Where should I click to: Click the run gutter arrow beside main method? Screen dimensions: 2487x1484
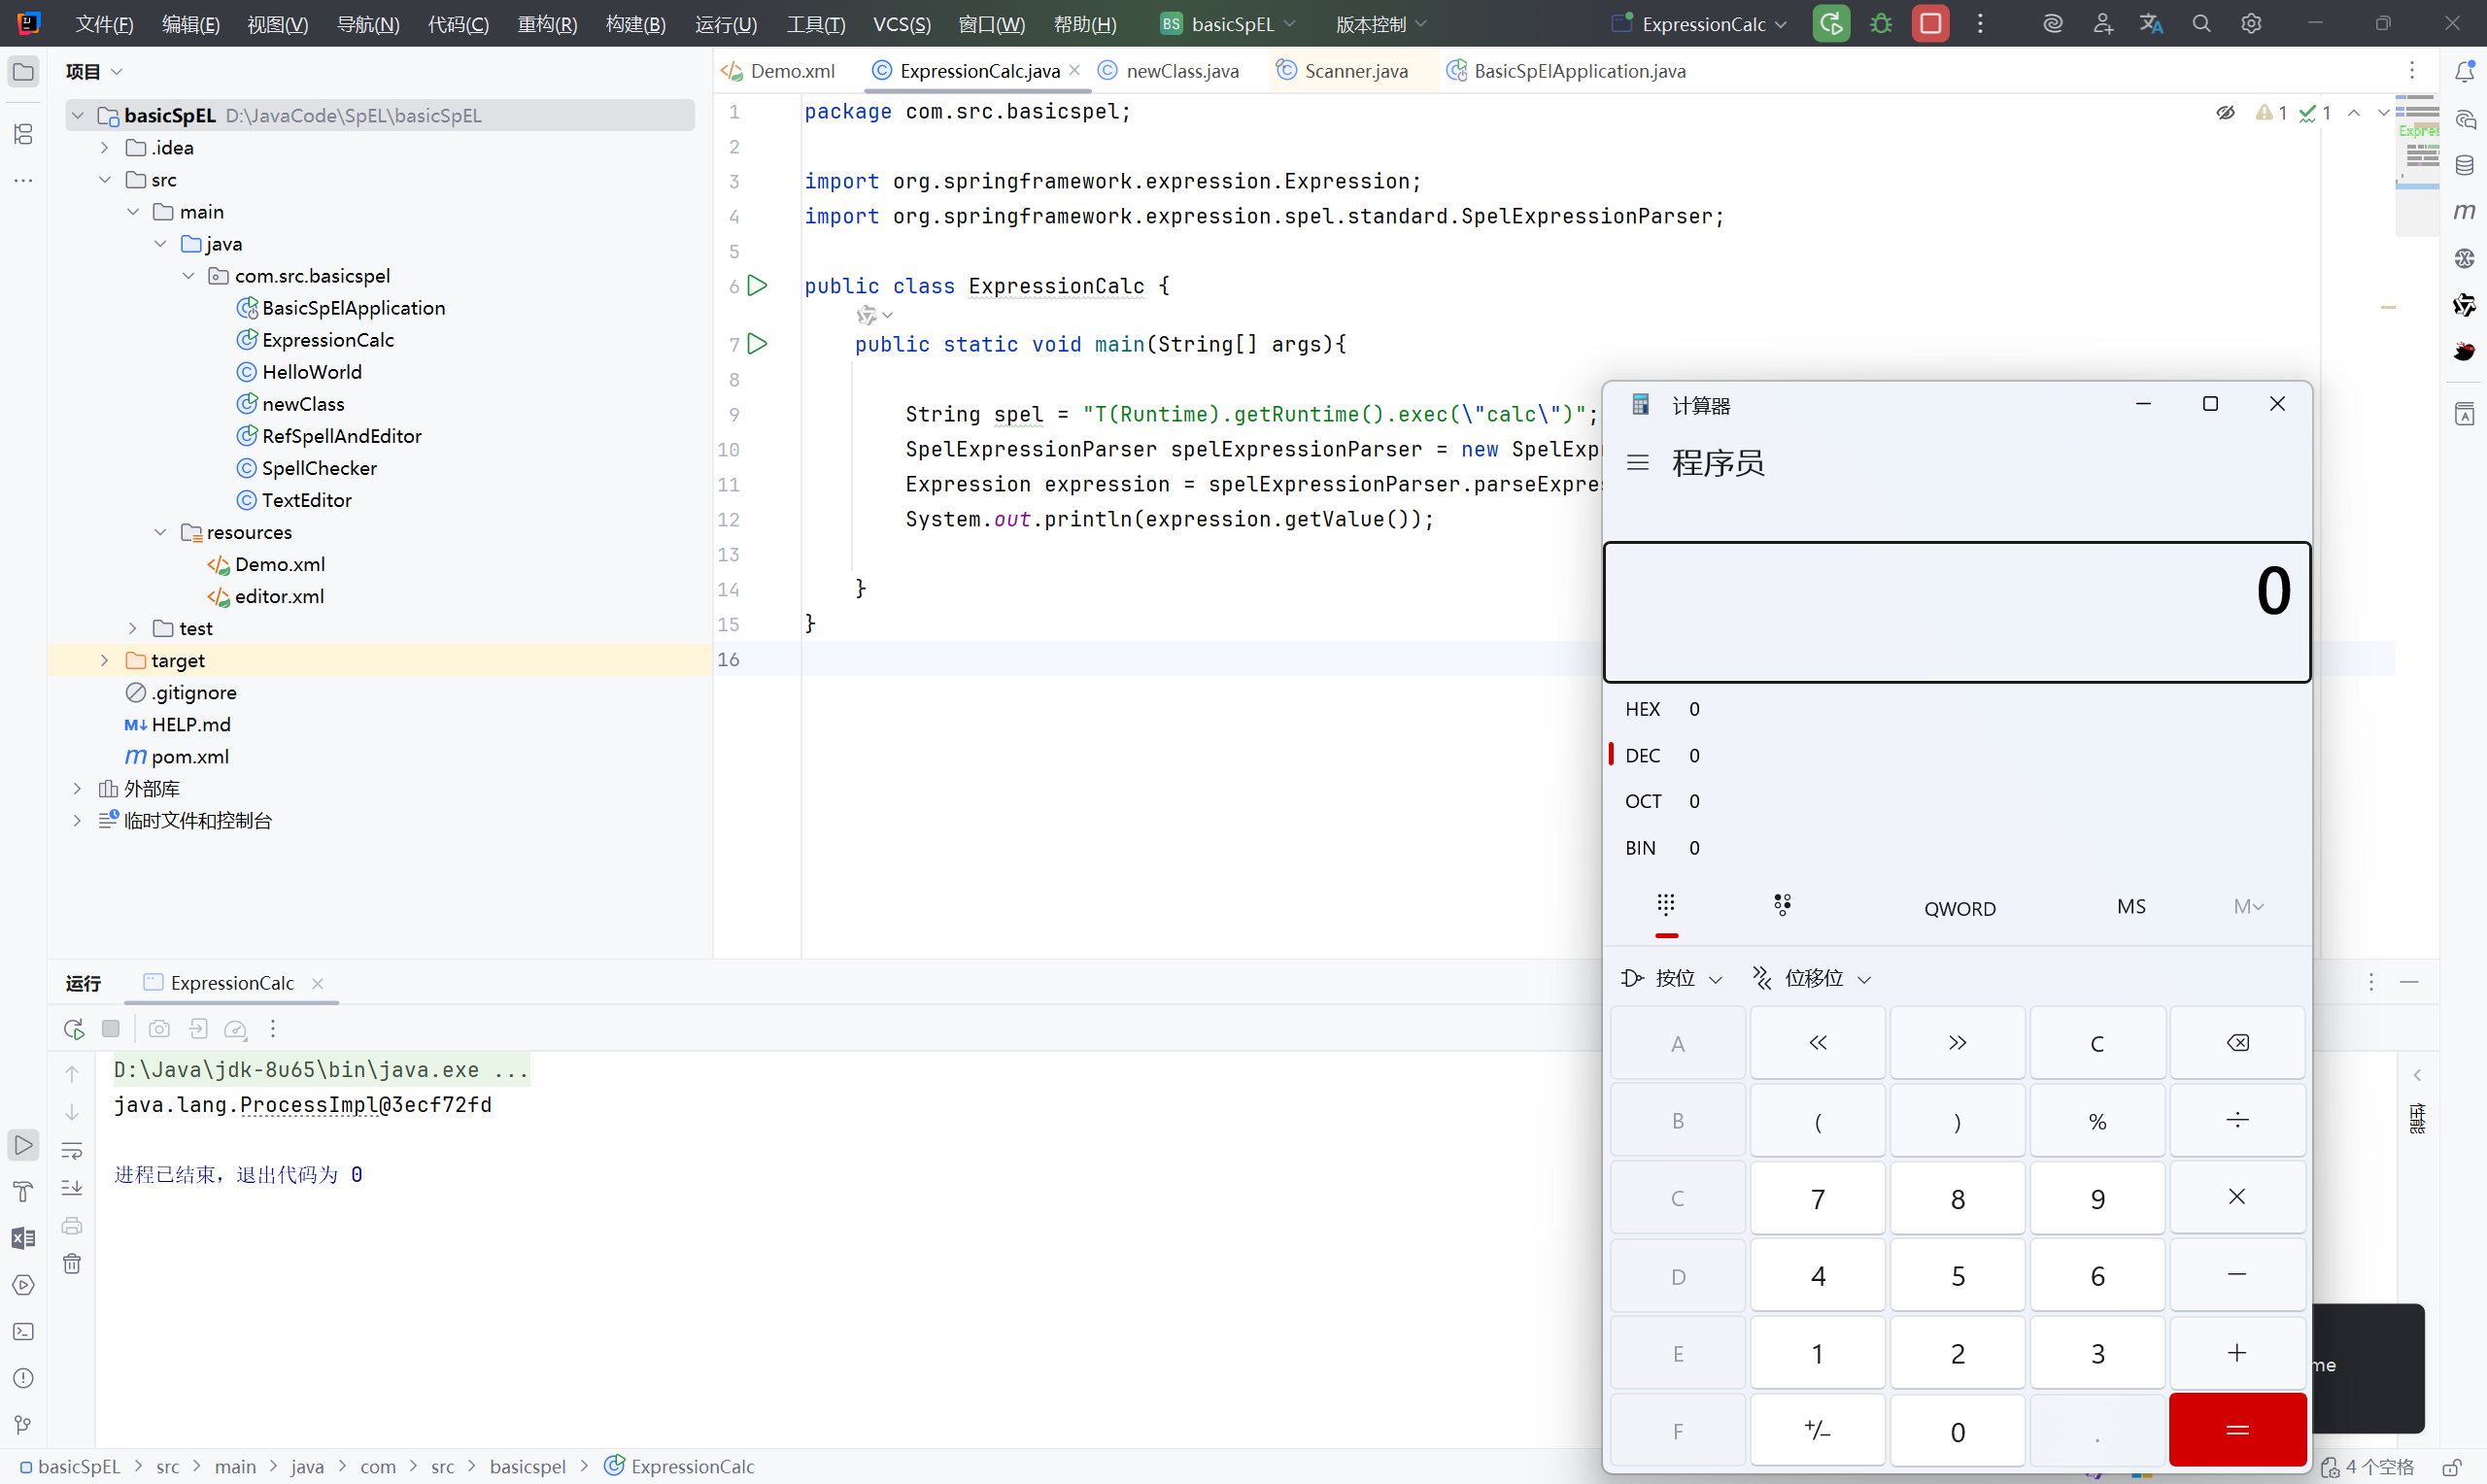tap(758, 344)
